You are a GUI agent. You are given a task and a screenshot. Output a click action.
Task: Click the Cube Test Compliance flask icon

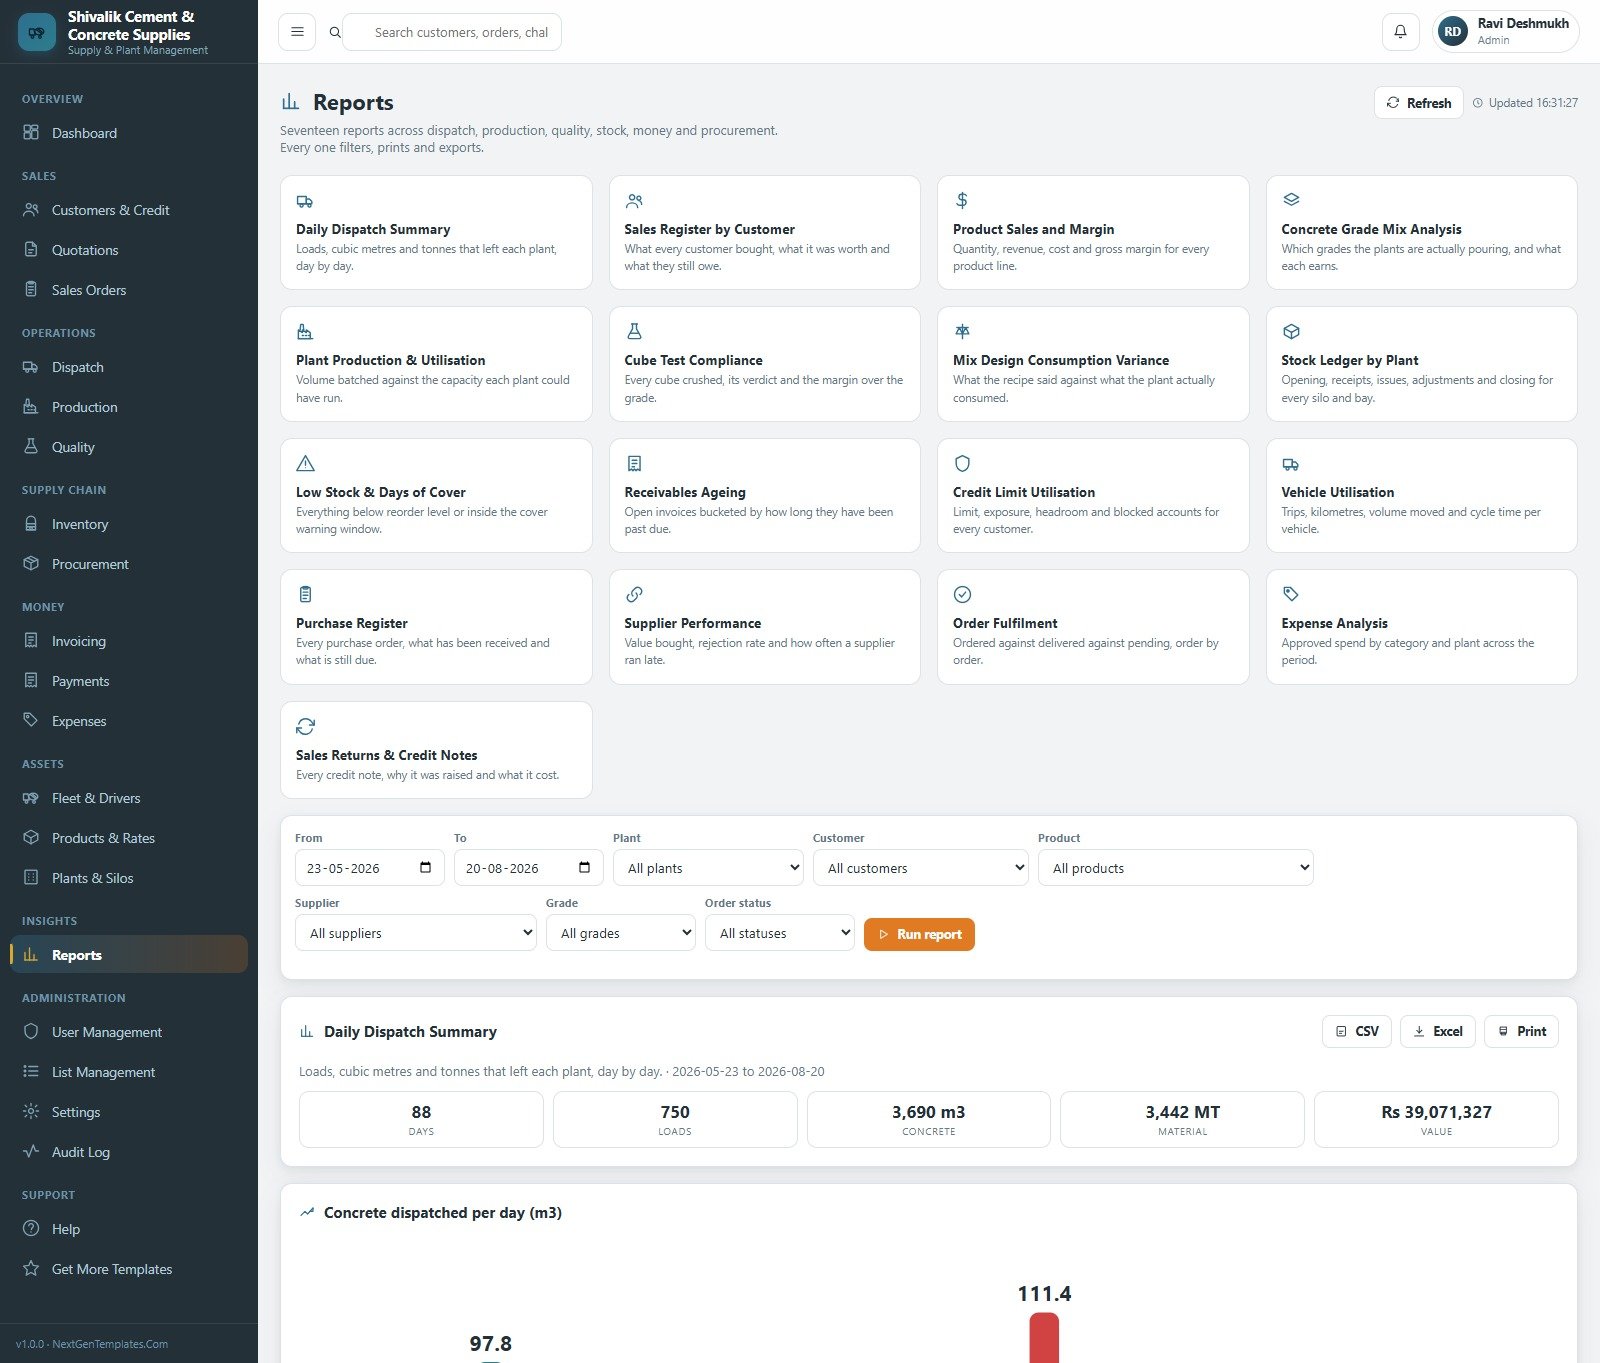coord(634,332)
